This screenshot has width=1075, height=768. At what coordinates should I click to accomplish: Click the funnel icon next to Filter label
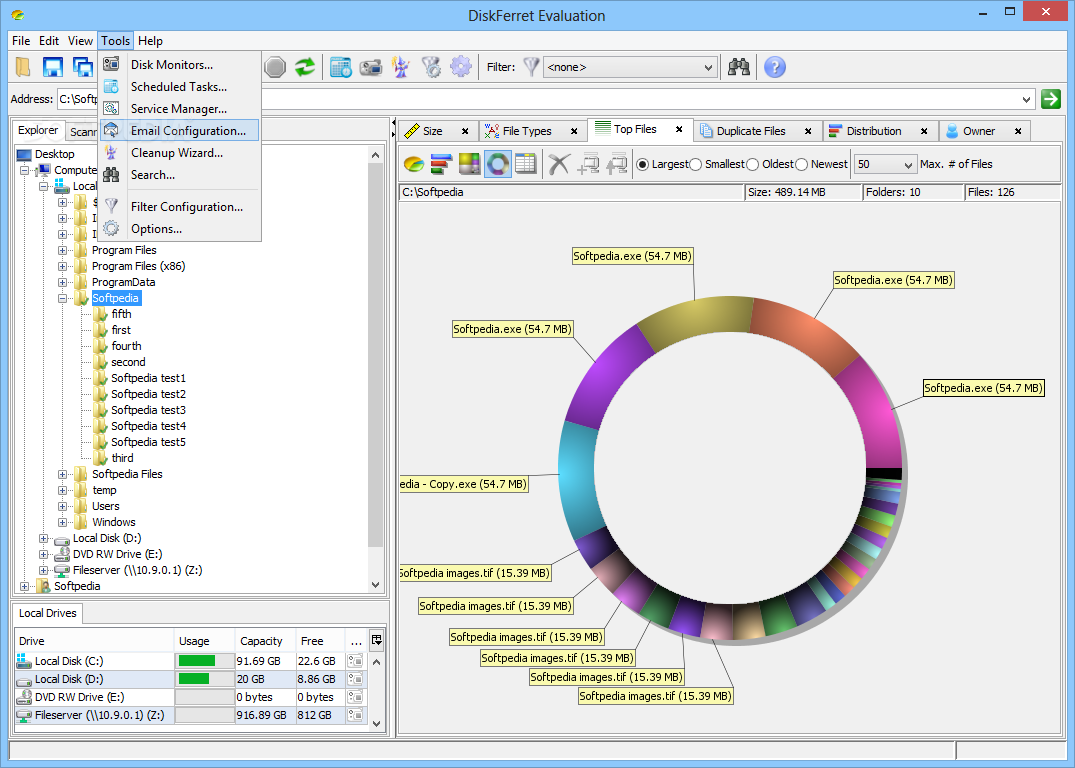(531, 67)
